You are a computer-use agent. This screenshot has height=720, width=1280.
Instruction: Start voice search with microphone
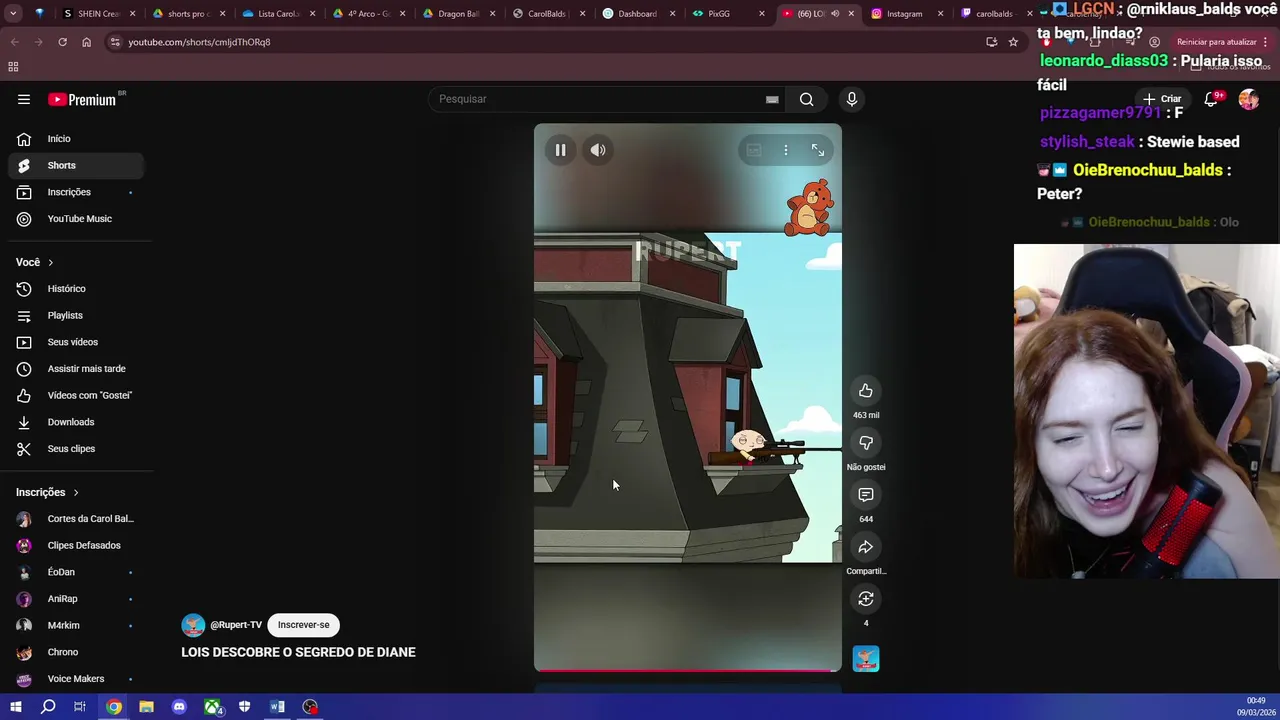tap(852, 99)
